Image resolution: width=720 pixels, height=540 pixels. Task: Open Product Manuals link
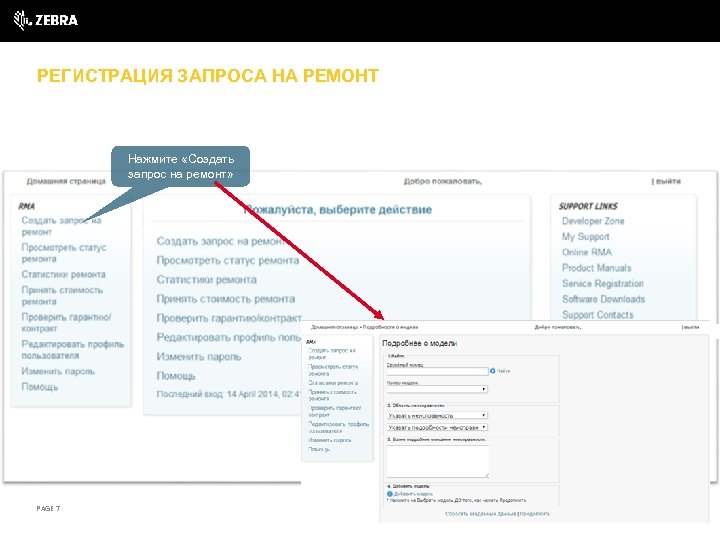(x=596, y=268)
